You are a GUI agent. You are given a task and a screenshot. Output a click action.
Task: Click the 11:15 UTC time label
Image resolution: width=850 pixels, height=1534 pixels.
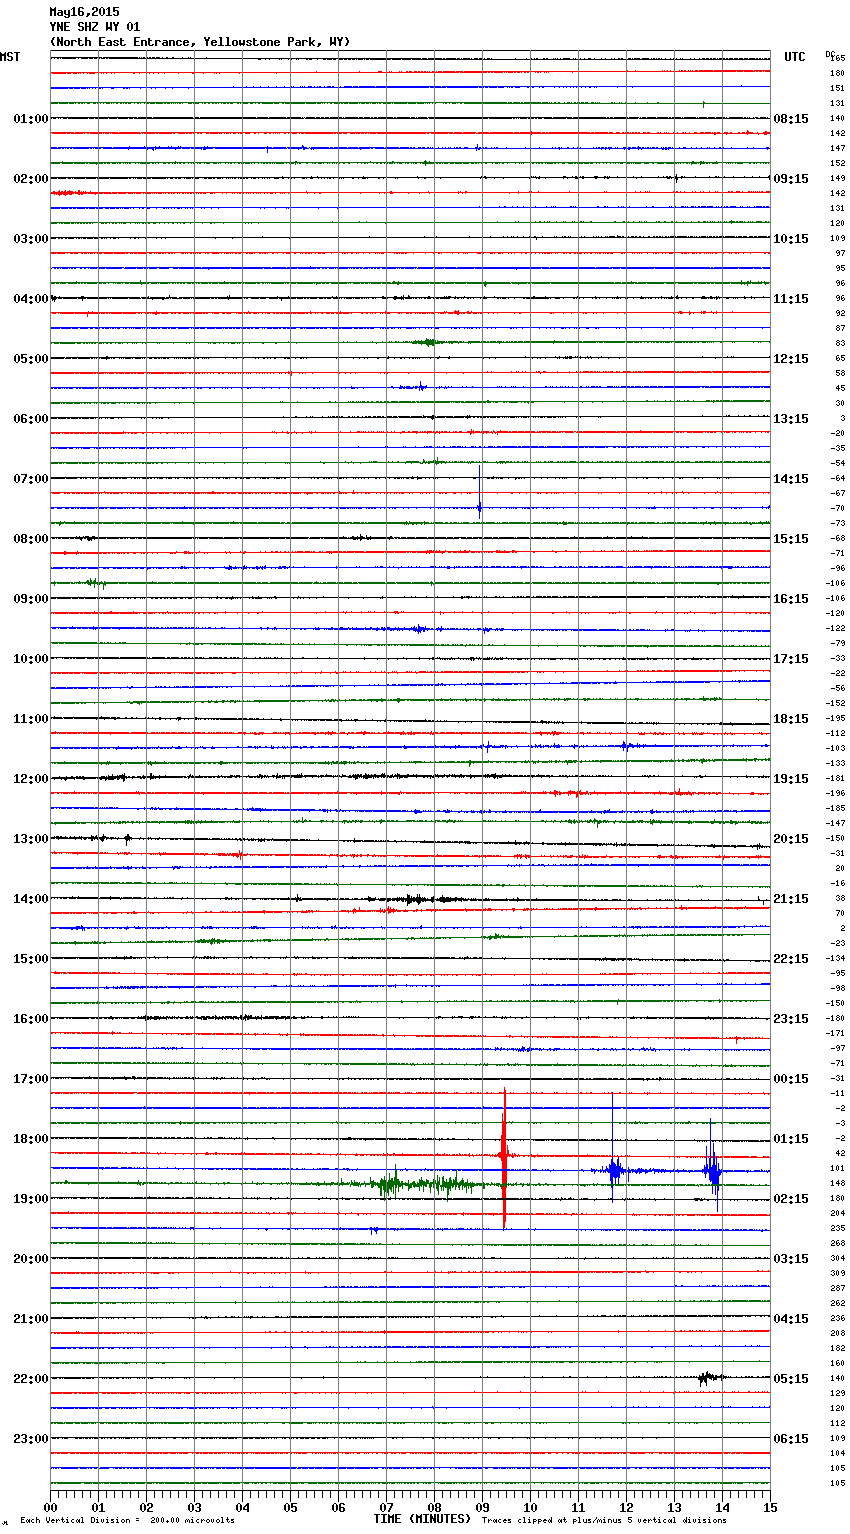click(791, 299)
